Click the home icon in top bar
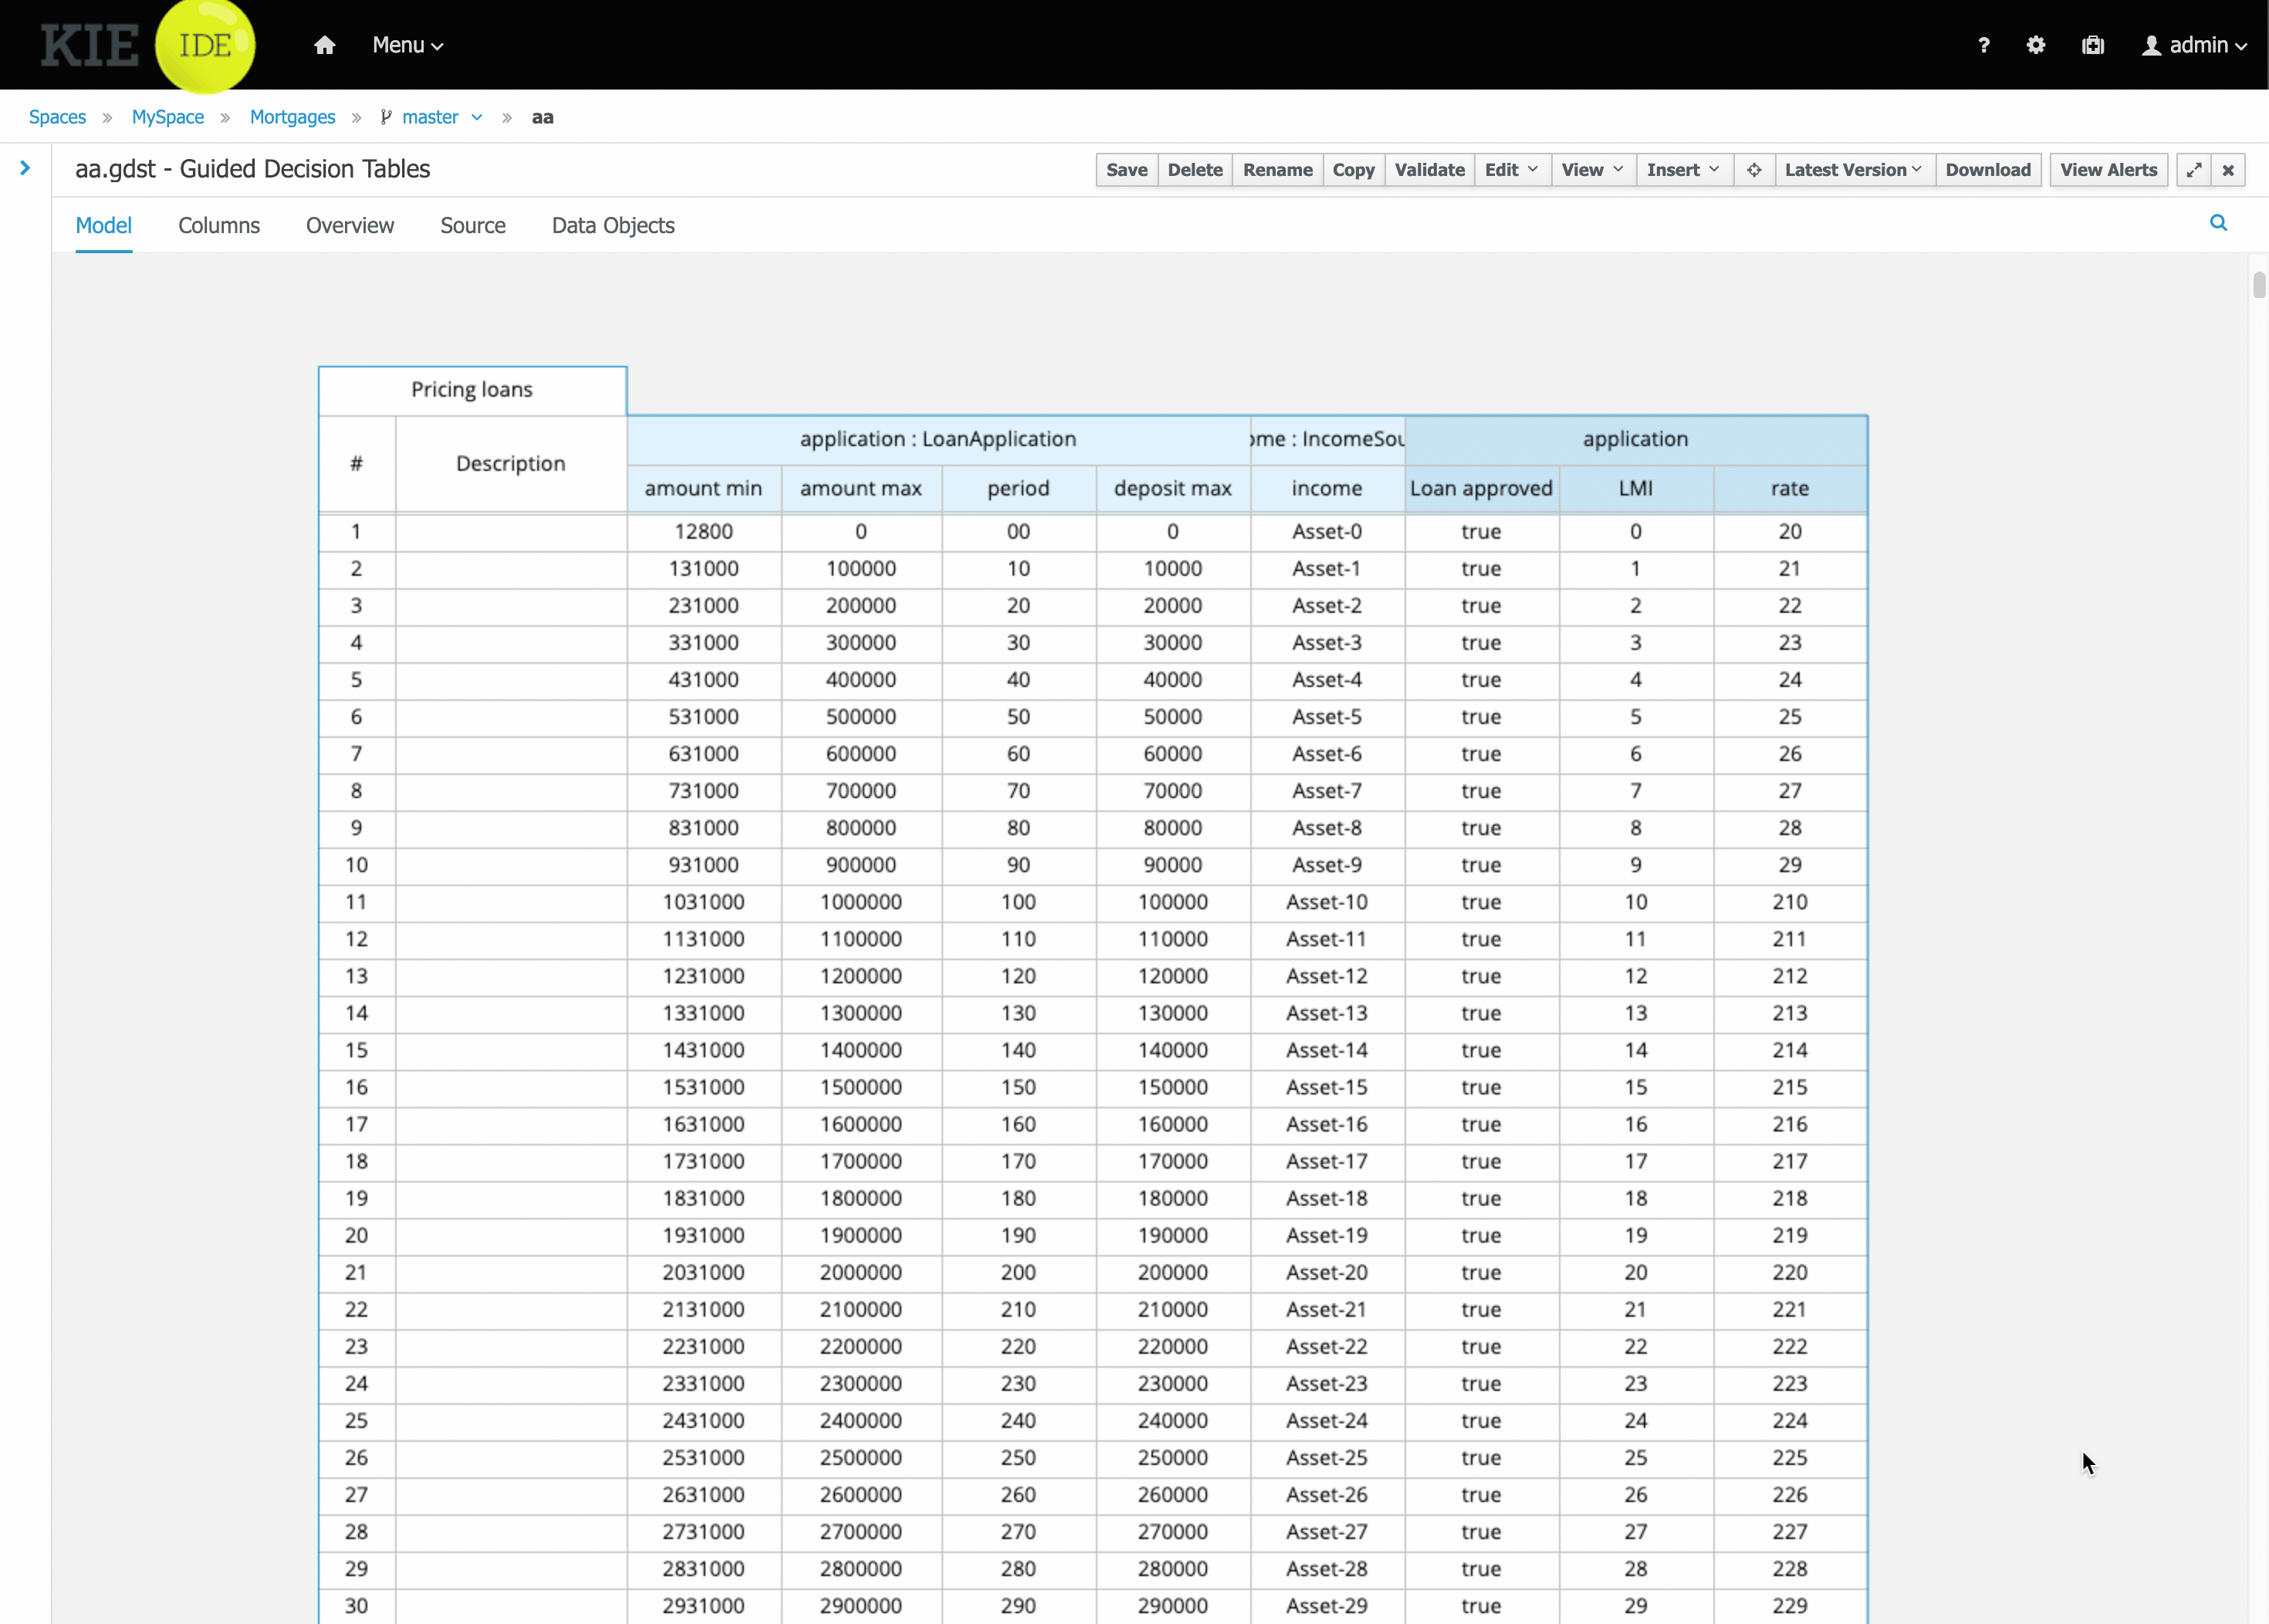The image size is (2269, 1624). pos(324,45)
